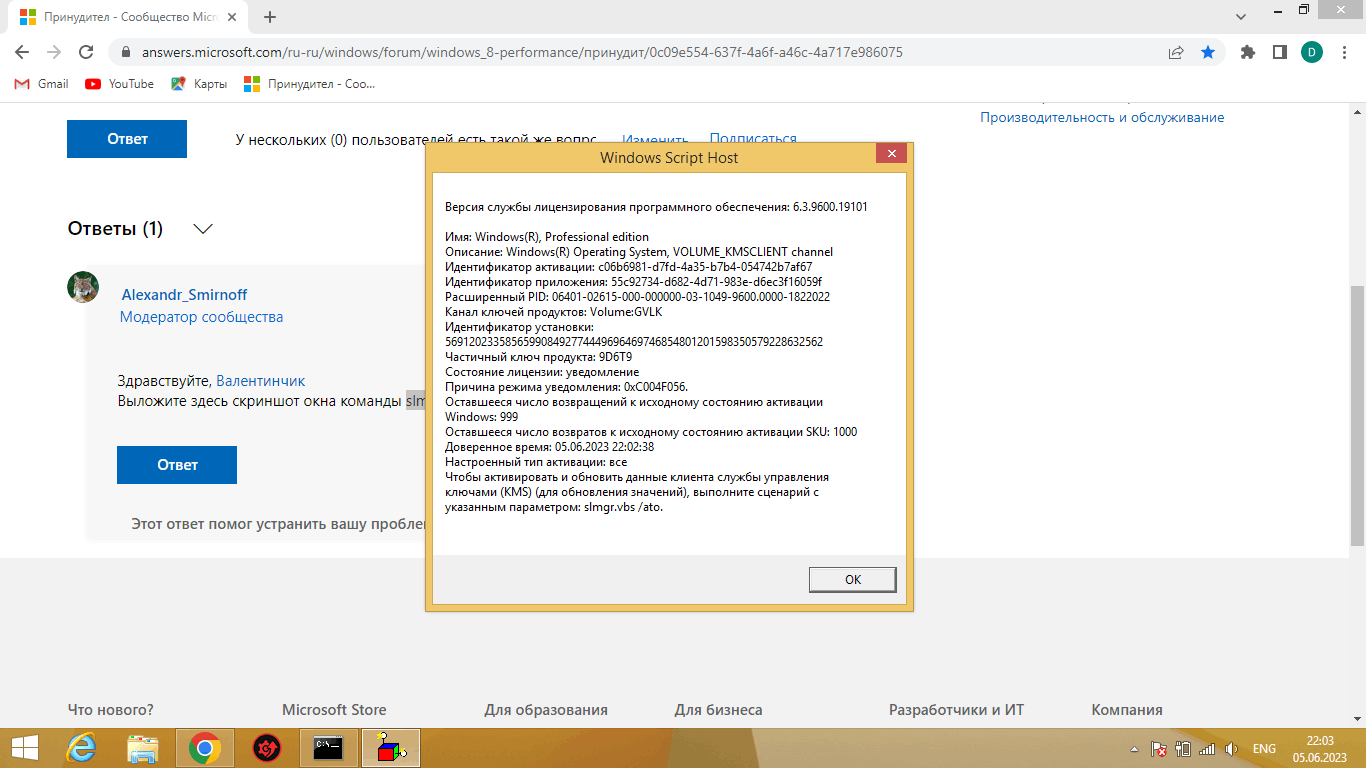Switch the ENG input language indicator

point(1264,748)
